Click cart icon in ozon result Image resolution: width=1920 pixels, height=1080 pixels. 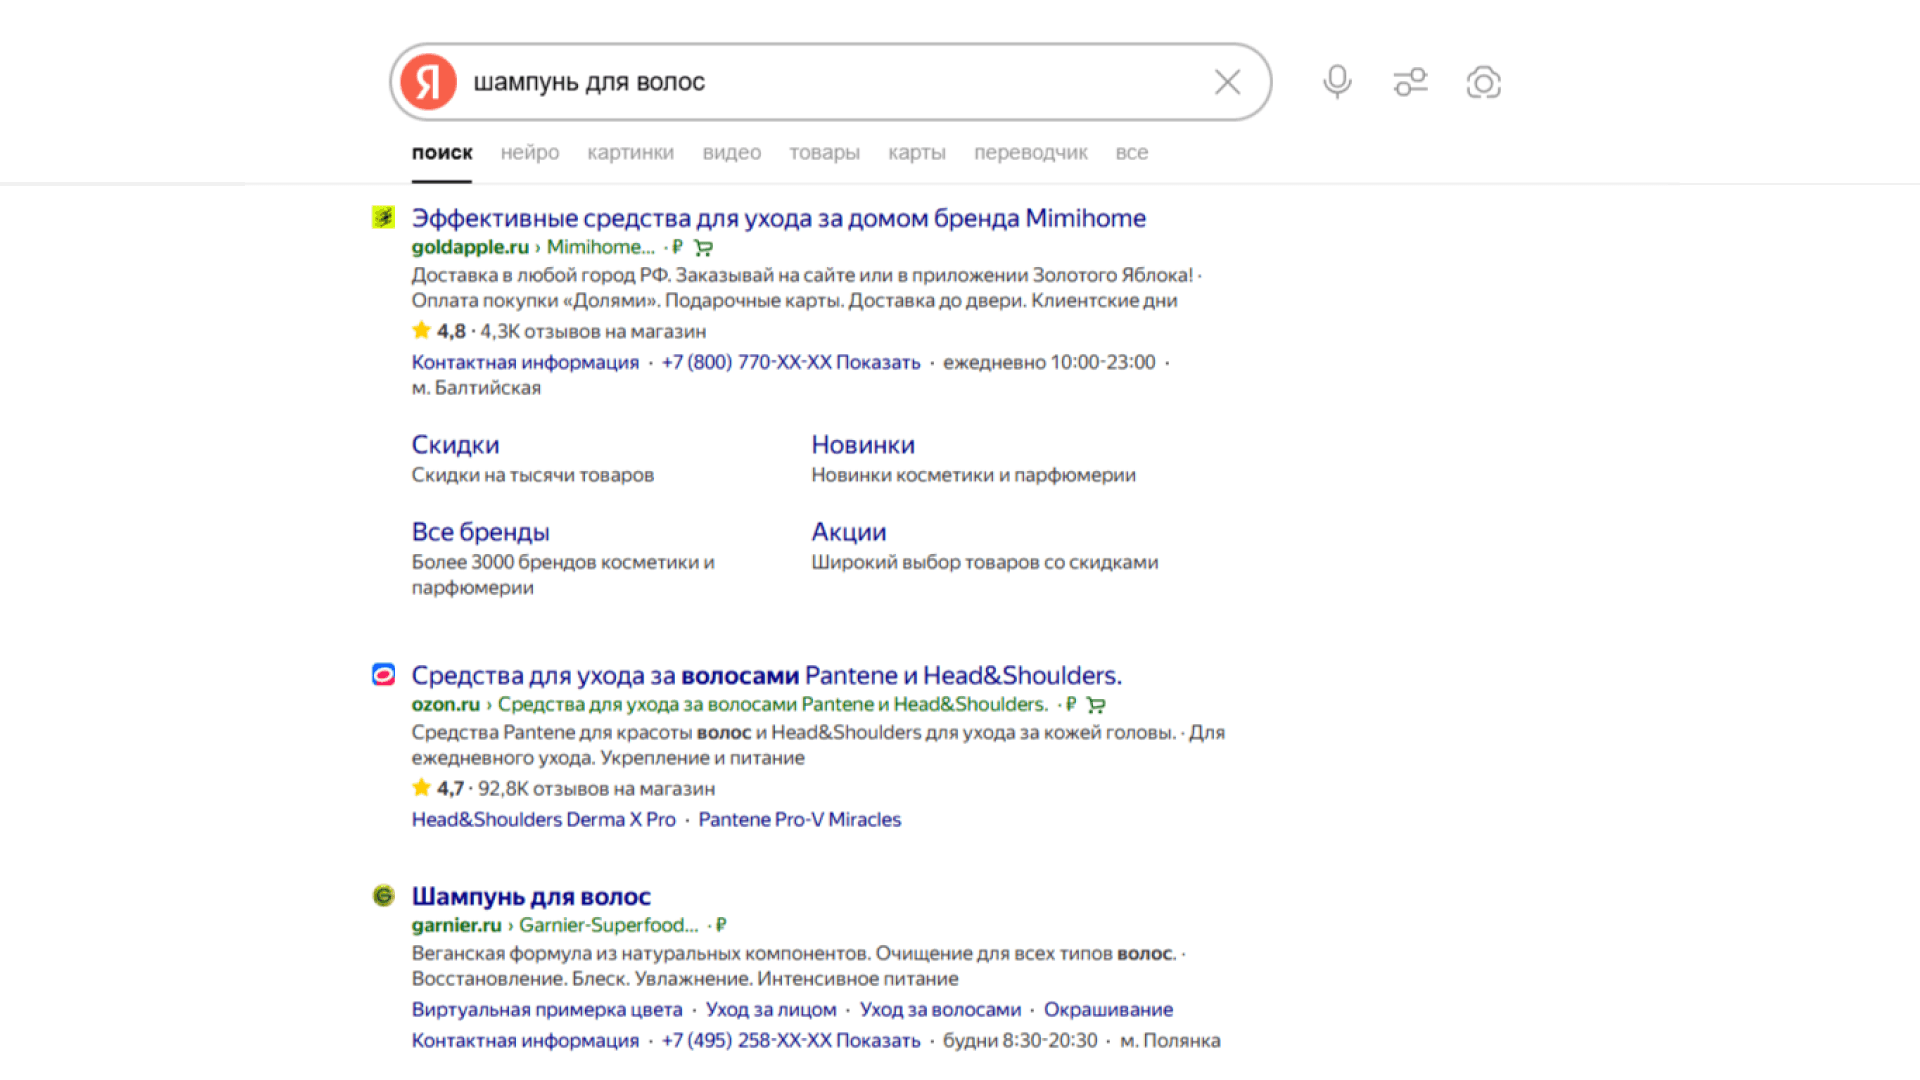[1096, 705]
